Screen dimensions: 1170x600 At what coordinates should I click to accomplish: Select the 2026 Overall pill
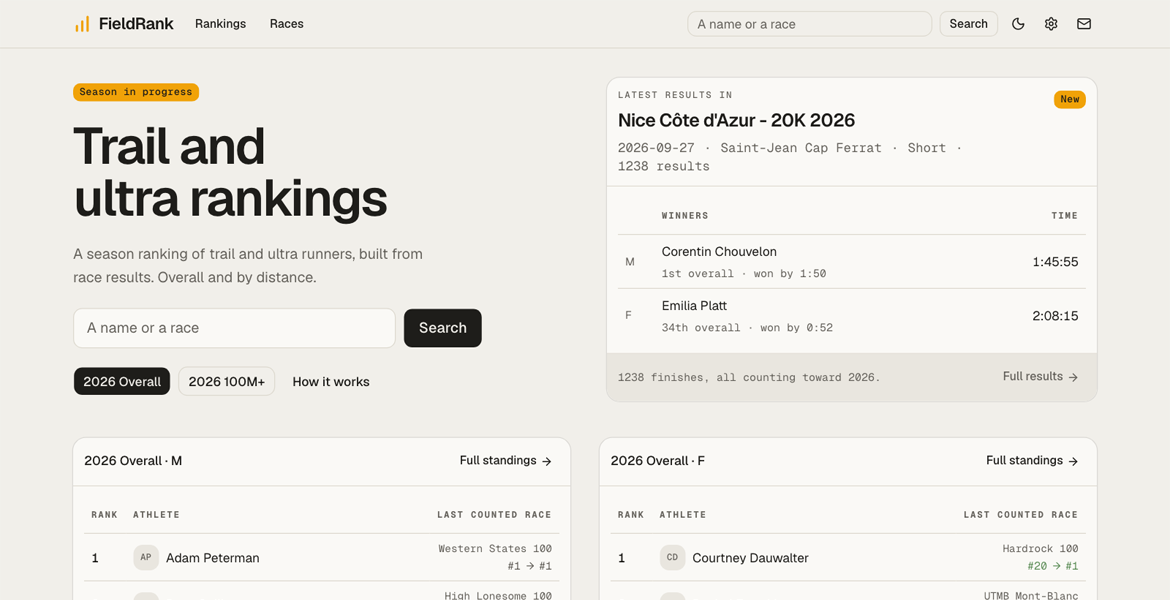122,381
